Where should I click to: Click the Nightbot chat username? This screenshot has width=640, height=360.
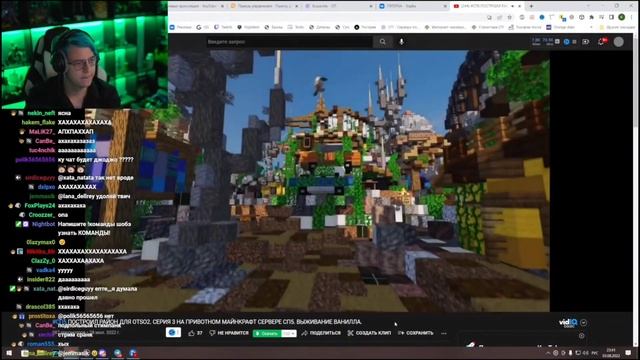(x=43, y=224)
